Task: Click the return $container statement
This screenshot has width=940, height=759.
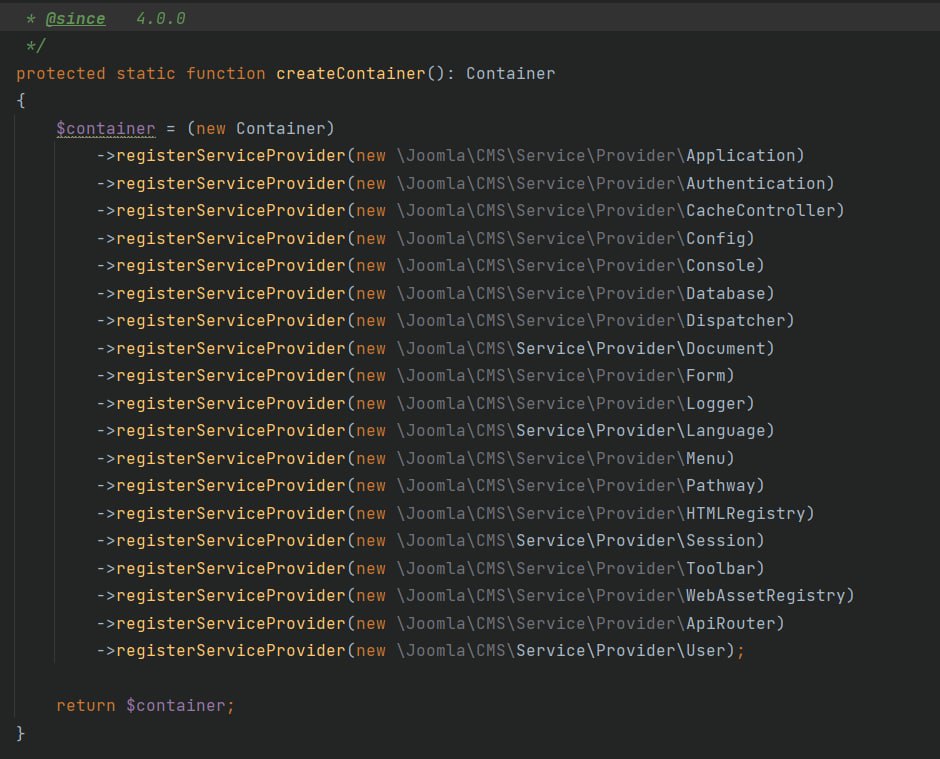Action: click(x=145, y=706)
